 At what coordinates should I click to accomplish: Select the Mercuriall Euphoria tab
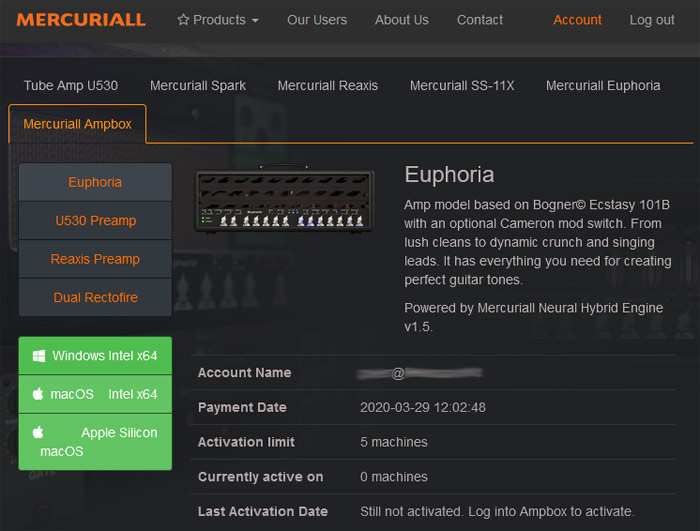point(603,85)
